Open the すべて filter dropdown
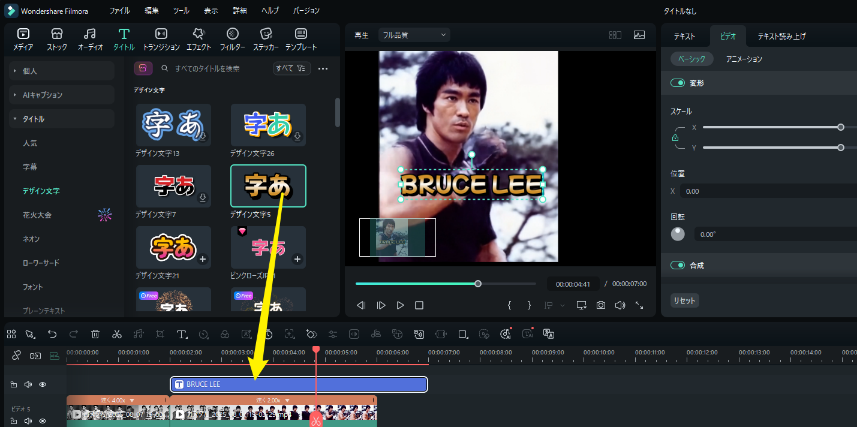 tap(292, 68)
